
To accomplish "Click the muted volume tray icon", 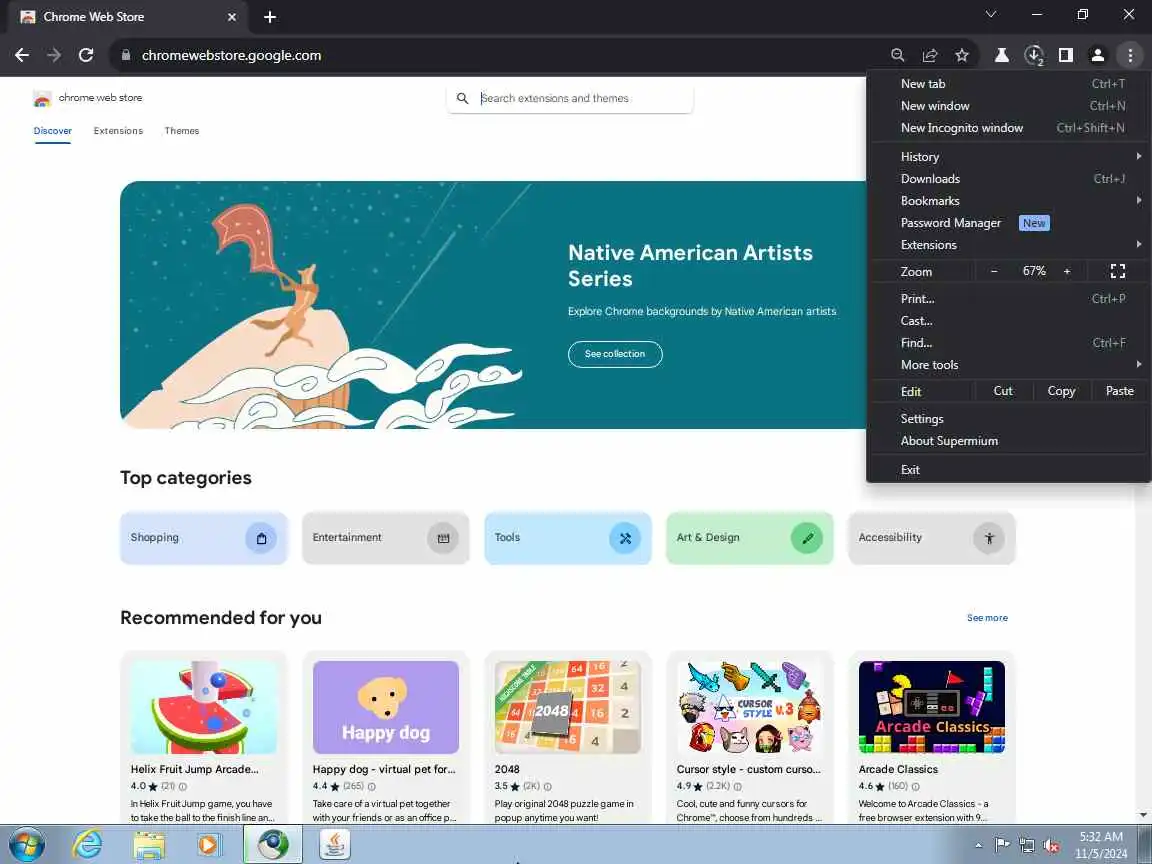I will pyautogui.click(x=1051, y=846).
